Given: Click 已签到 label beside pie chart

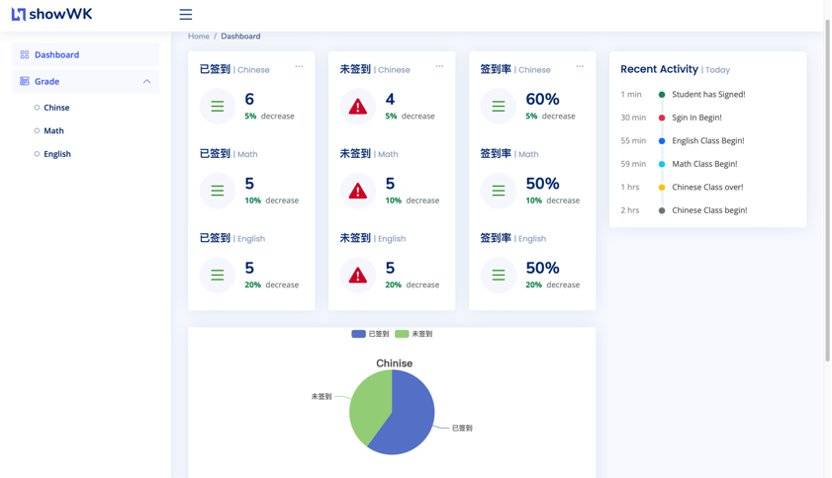Looking at the screenshot, I should 462,428.
